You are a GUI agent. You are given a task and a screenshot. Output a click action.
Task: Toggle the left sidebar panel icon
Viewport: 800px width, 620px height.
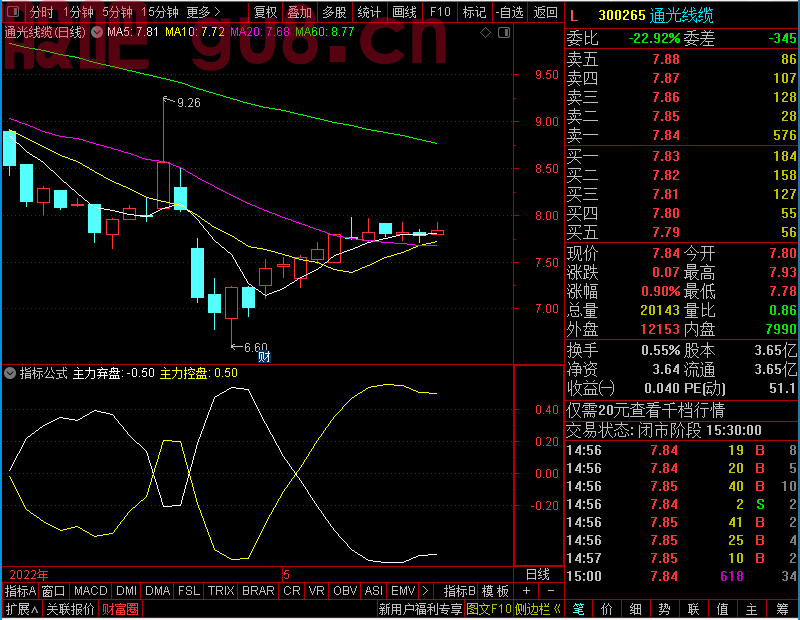click(13, 11)
